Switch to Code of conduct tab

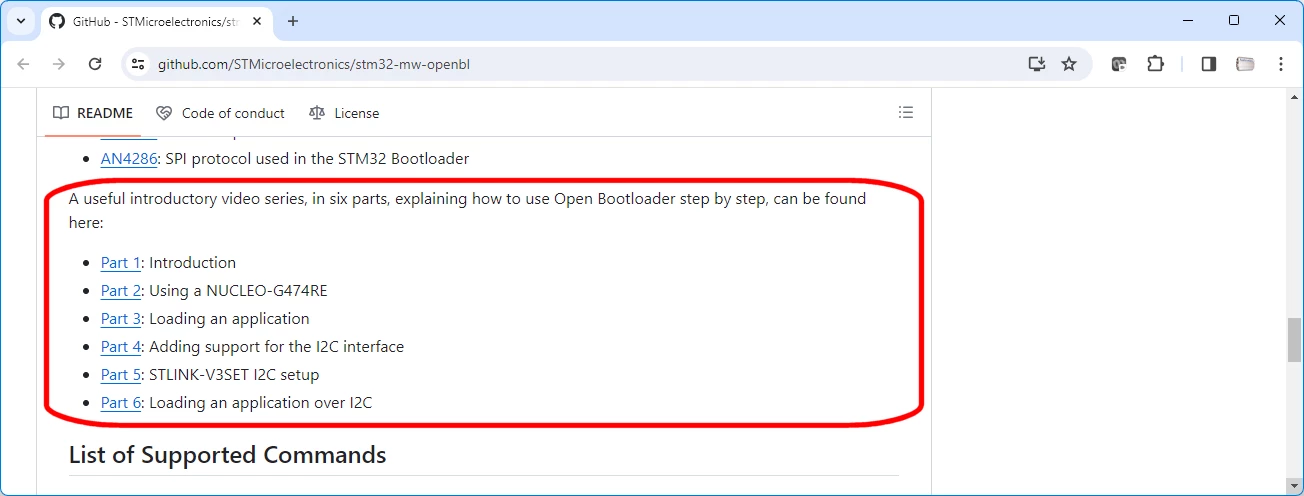click(220, 113)
